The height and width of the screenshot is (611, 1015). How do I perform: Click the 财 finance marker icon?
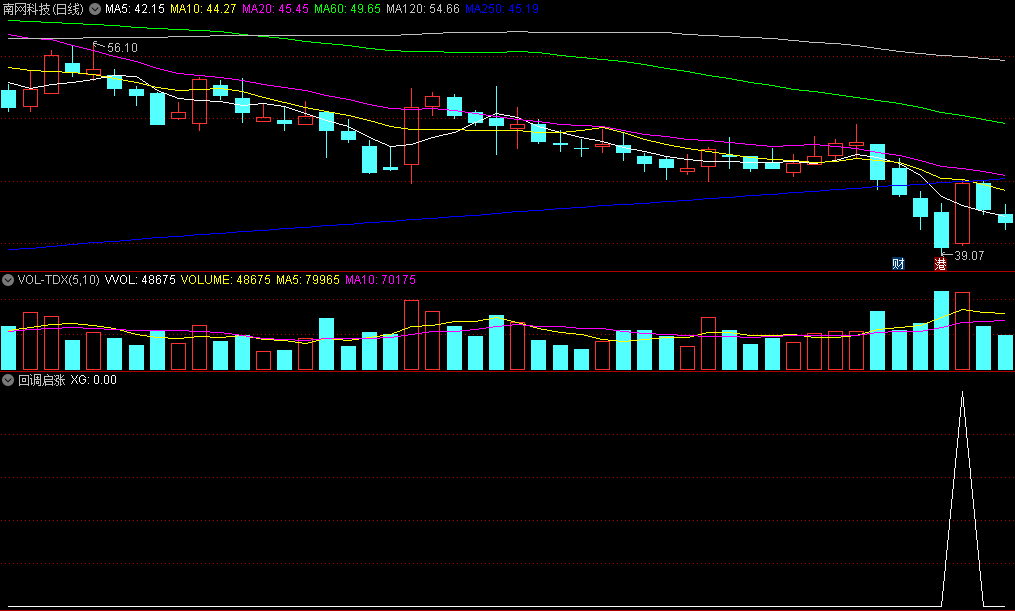click(898, 263)
